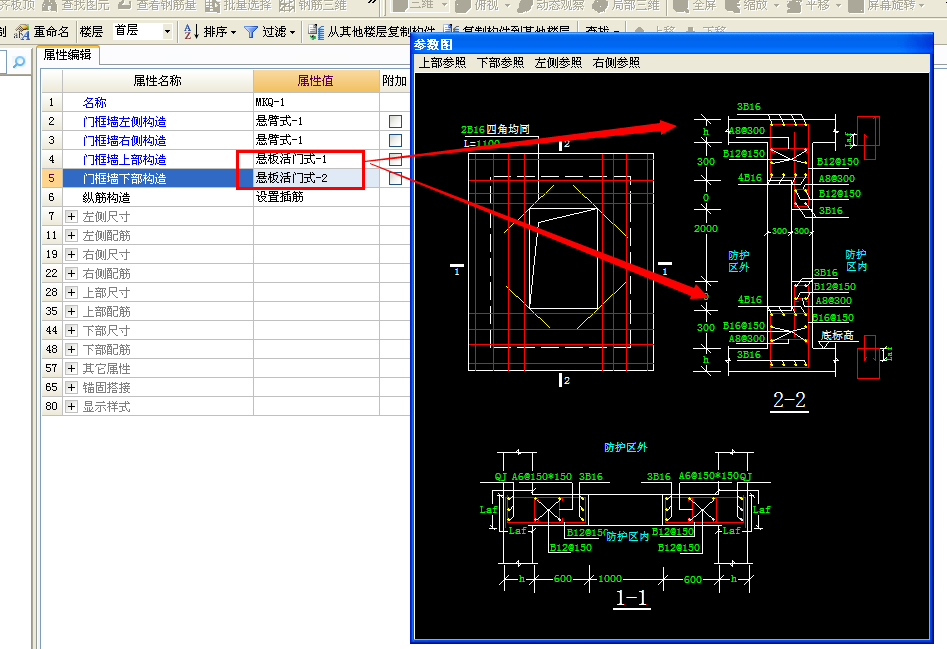This screenshot has height=649, width=947.
Task: Click the 局部三维 toolbar item
Action: pos(626,6)
